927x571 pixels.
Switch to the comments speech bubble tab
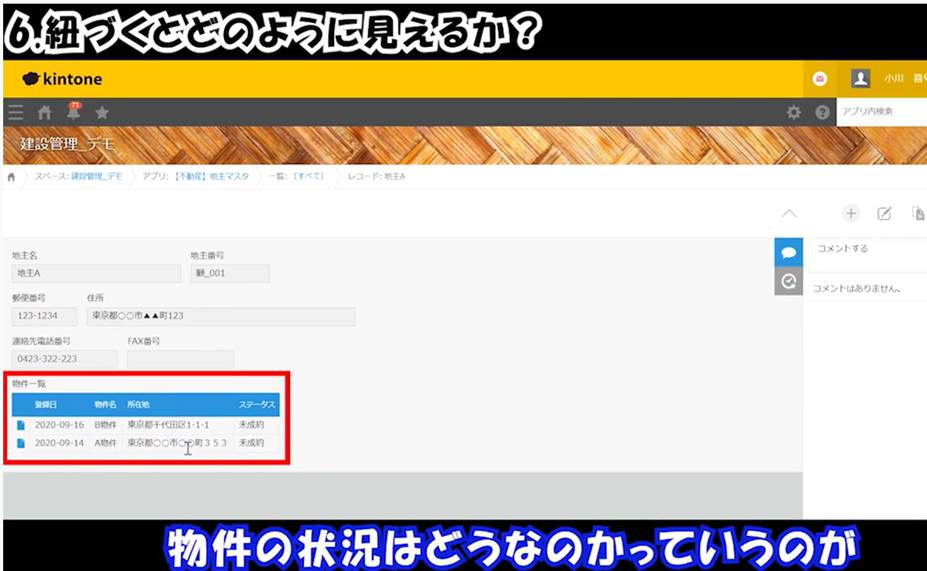789,252
